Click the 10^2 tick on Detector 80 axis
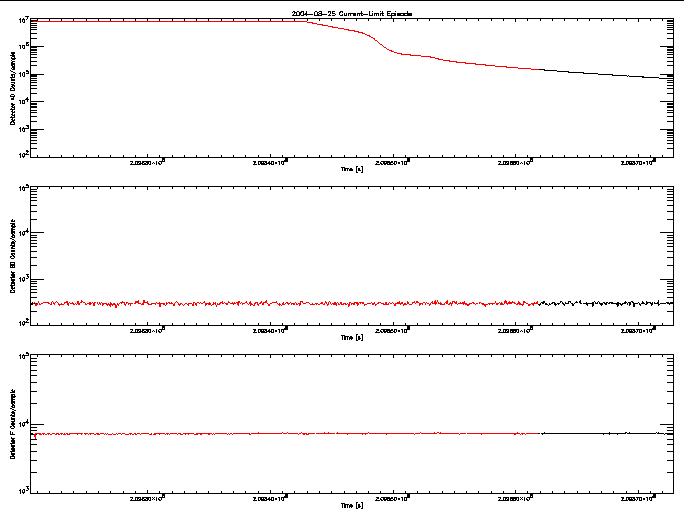684x518 pixels. click(x=24, y=322)
